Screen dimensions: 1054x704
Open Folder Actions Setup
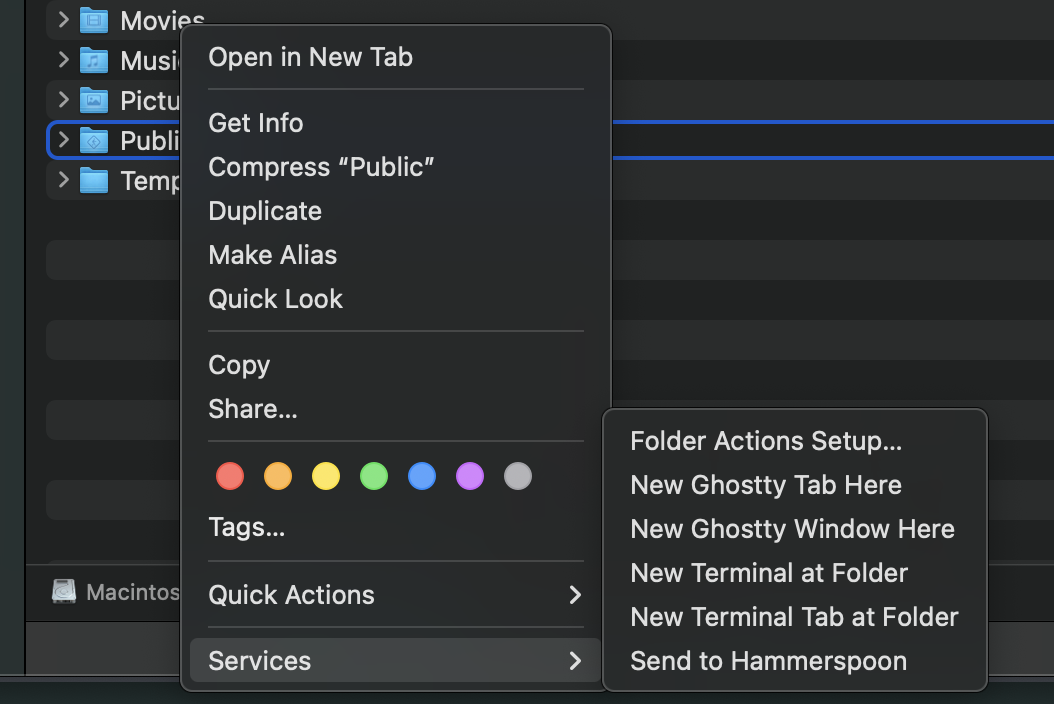pos(766,441)
